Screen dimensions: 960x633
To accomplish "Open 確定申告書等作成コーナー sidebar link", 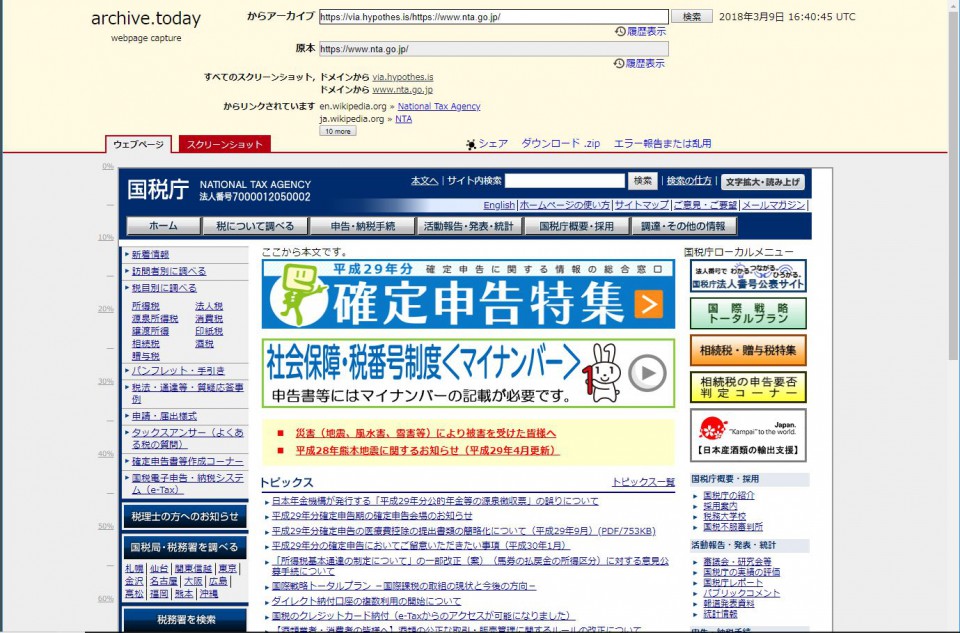I will point(187,461).
